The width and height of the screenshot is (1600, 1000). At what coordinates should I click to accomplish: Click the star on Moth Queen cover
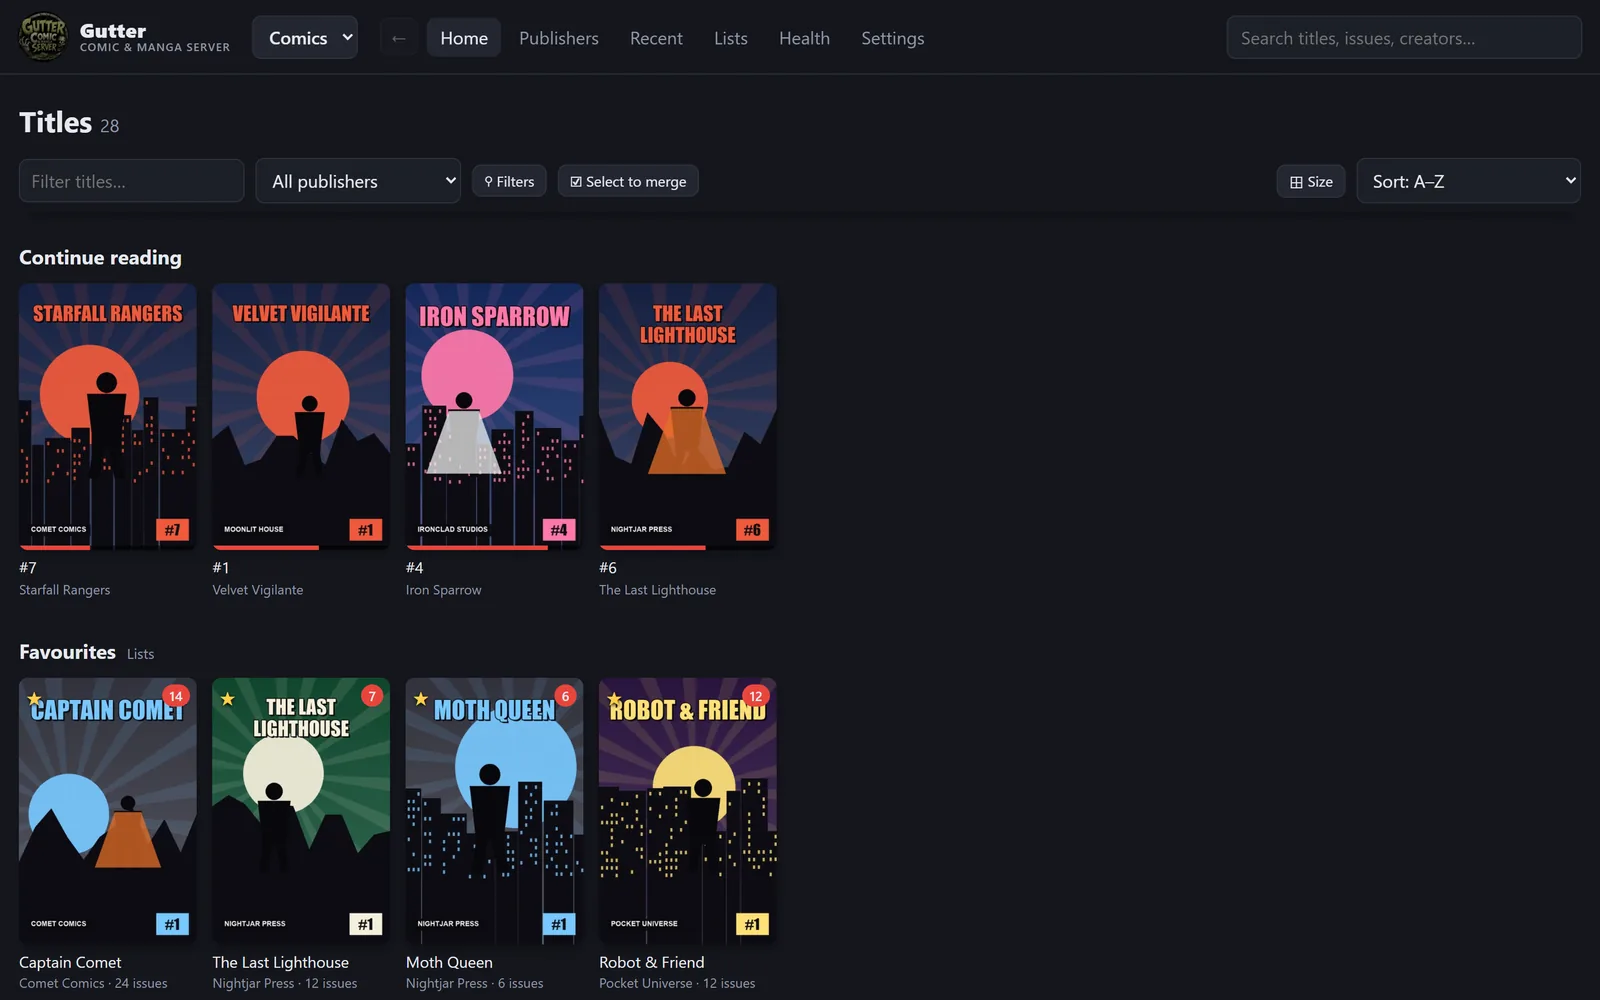coord(421,699)
